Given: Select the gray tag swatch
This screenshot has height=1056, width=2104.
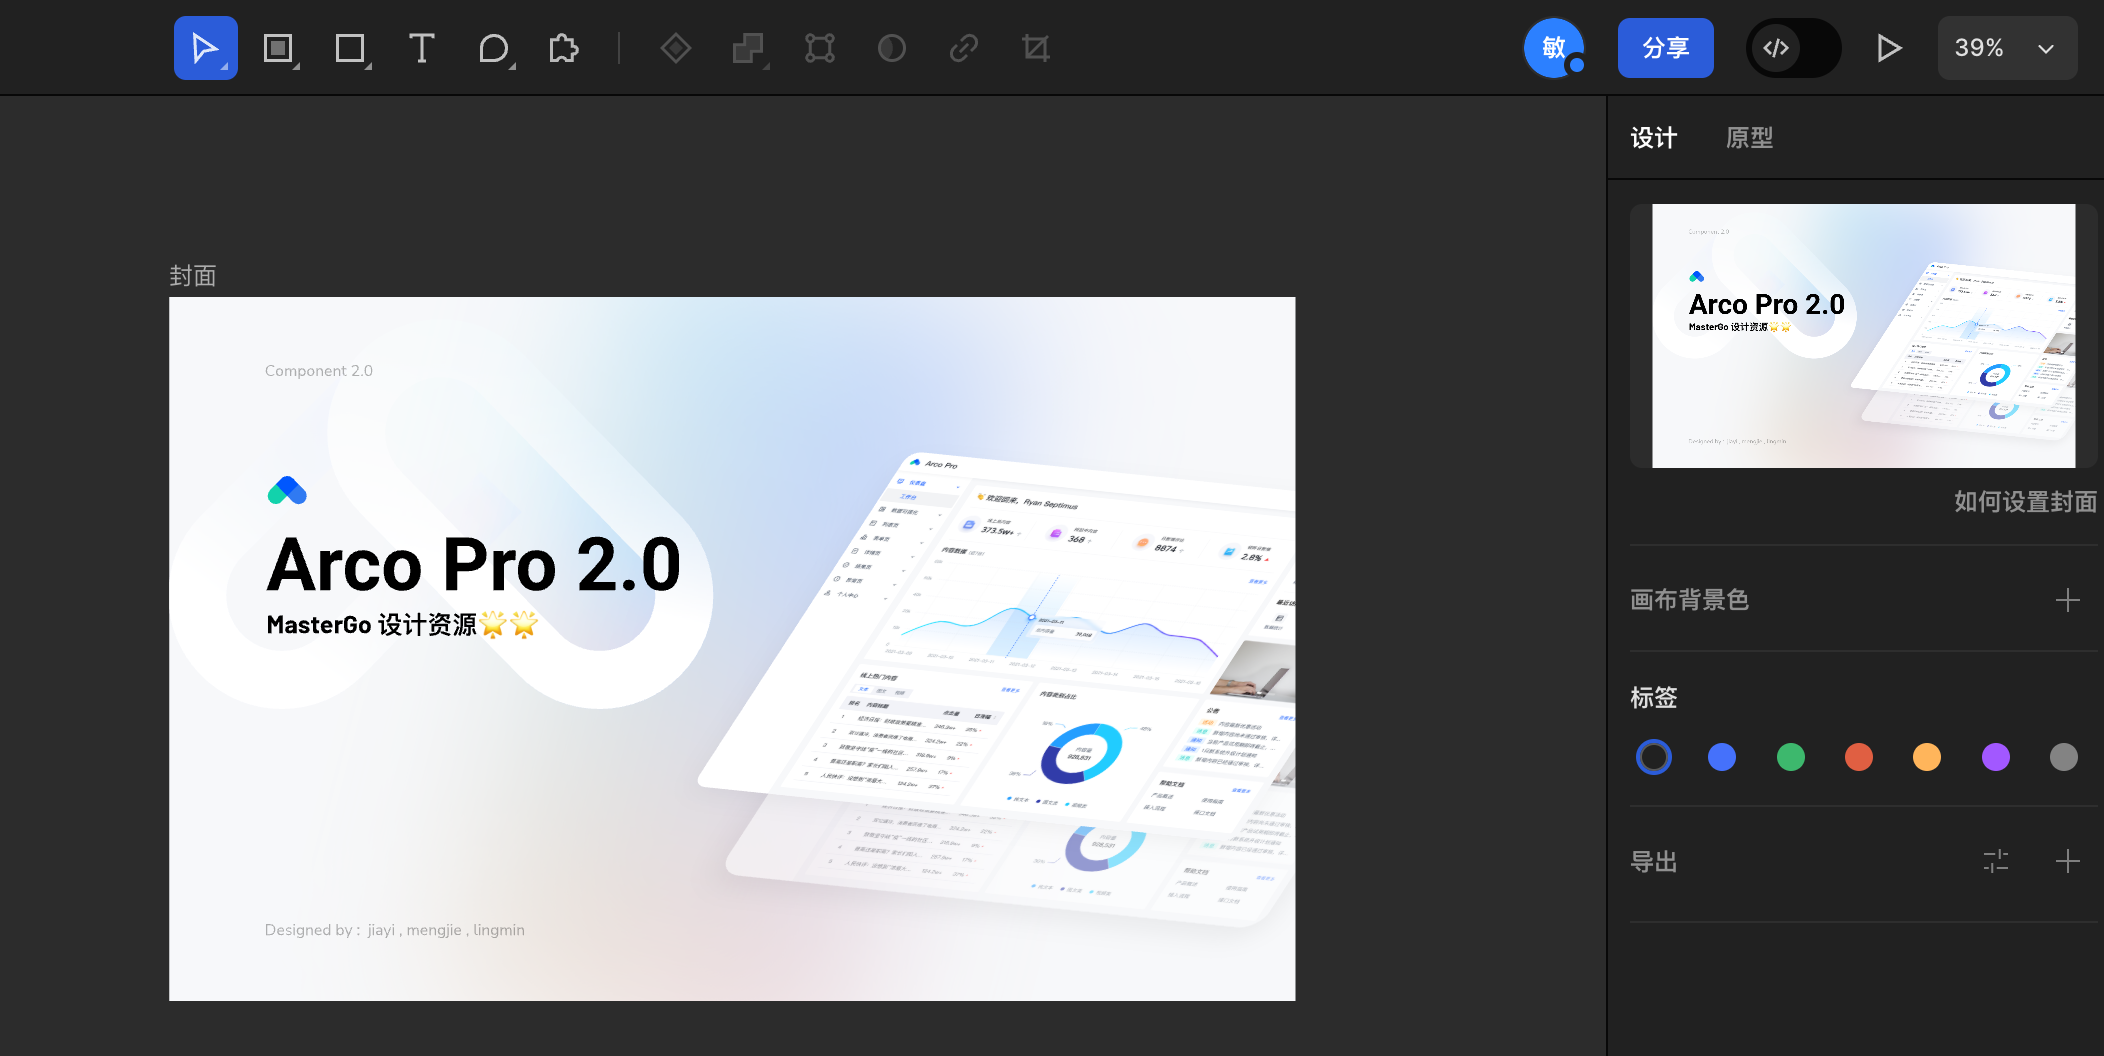Looking at the screenshot, I should click(2064, 757).
